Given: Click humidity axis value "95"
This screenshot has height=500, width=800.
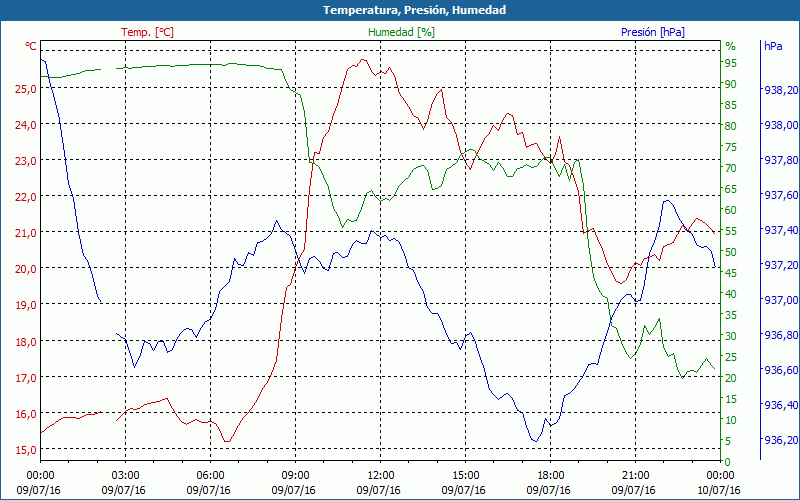Looking at the screenshot, I should tap(731, 63).
